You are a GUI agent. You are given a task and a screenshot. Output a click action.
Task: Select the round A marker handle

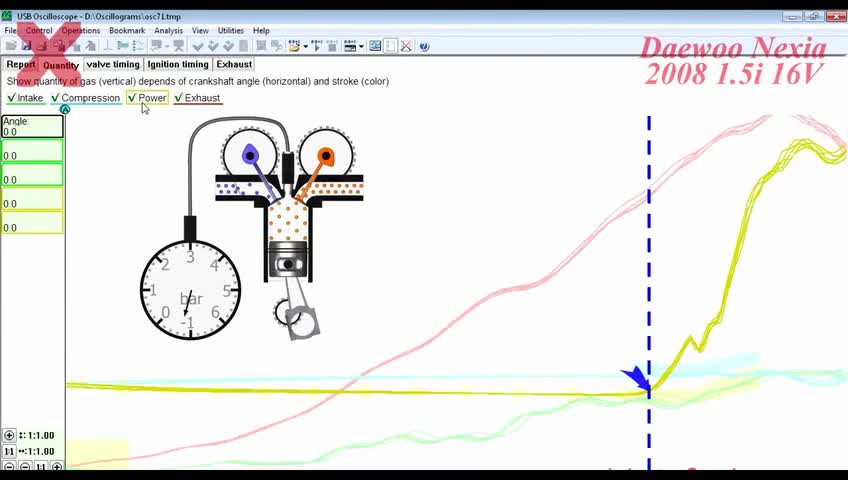[x=65, y=109]
